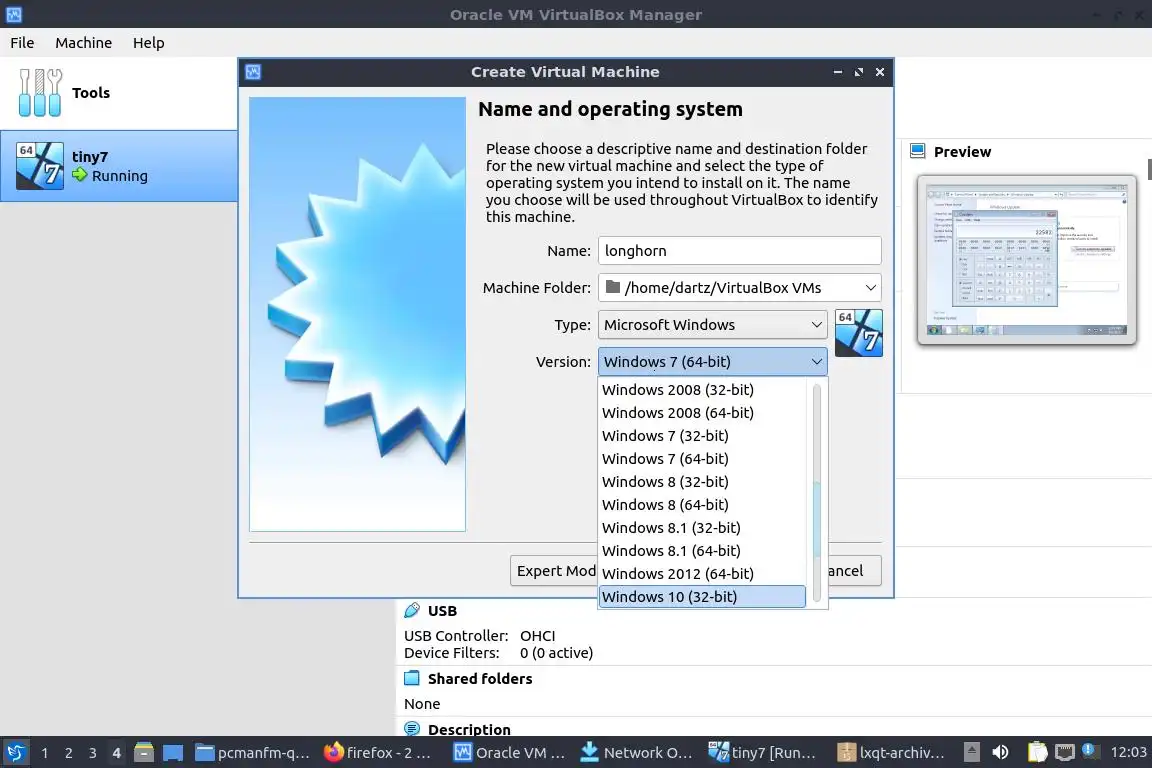Choose Windows 8.1 (32-bit) from list
The height and width of the screenshot is (768, 1152).
[x=702, y=528]
